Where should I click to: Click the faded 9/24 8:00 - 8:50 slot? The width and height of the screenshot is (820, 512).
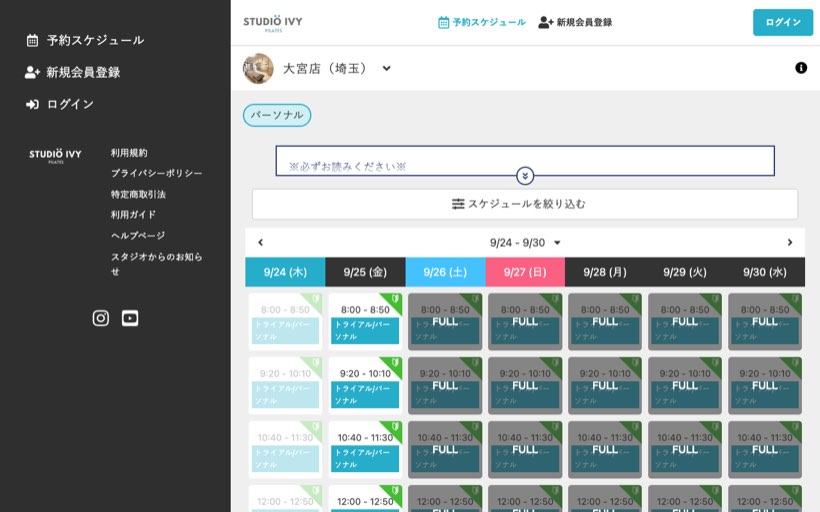pos(285,322)
